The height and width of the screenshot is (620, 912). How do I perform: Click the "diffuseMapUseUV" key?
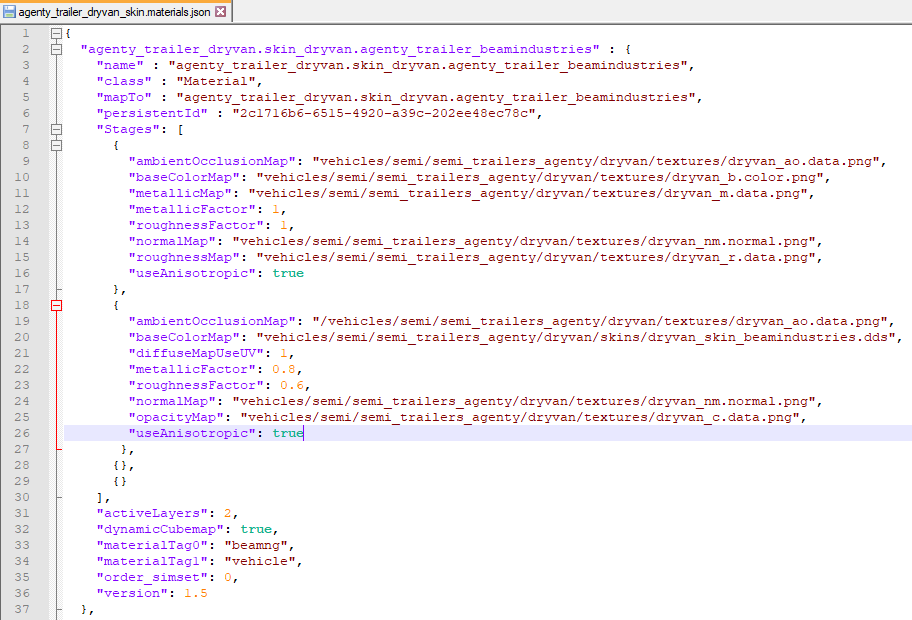point(196,353)
